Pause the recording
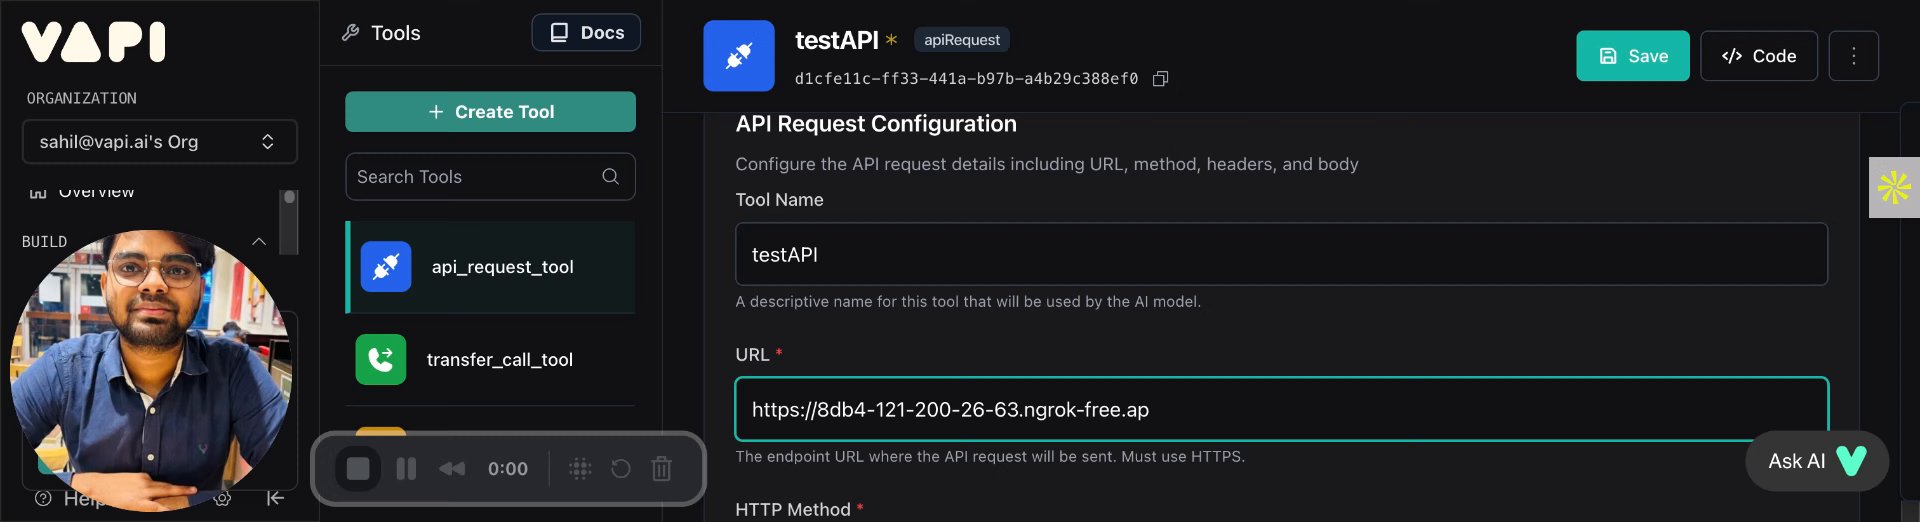 click(406, 469)
